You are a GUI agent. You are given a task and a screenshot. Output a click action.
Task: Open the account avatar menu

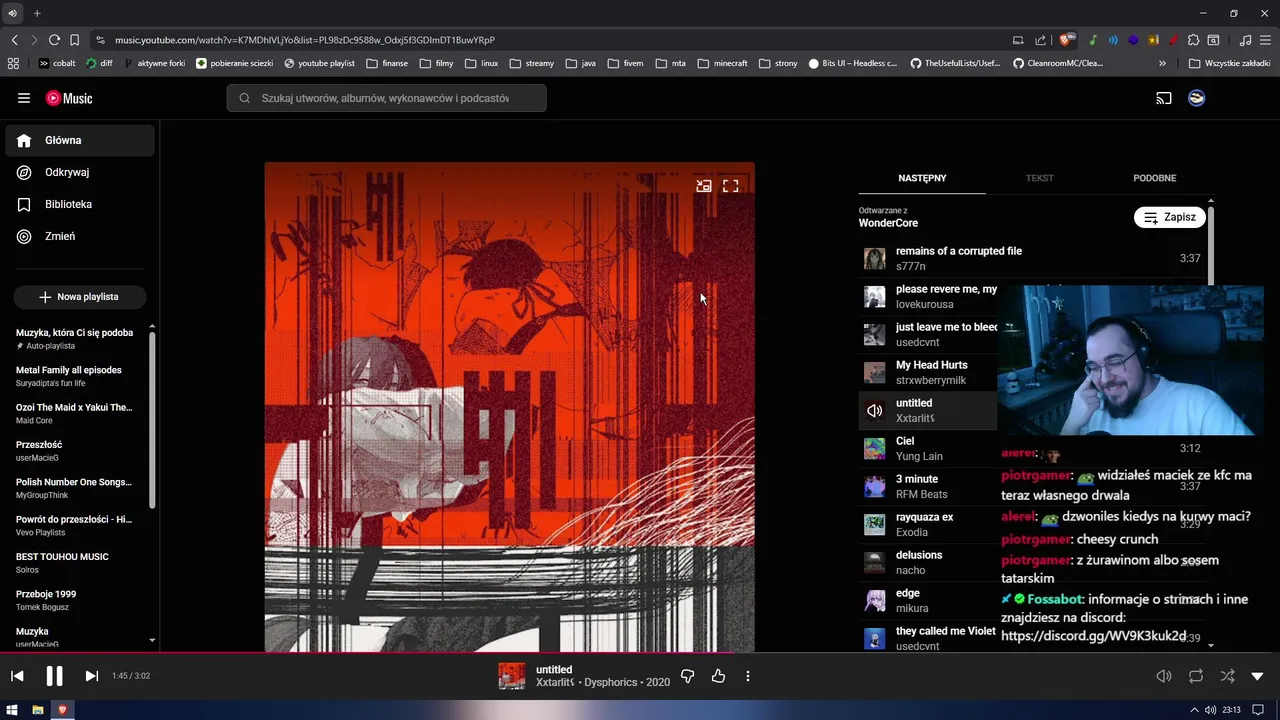[1196, 98]
